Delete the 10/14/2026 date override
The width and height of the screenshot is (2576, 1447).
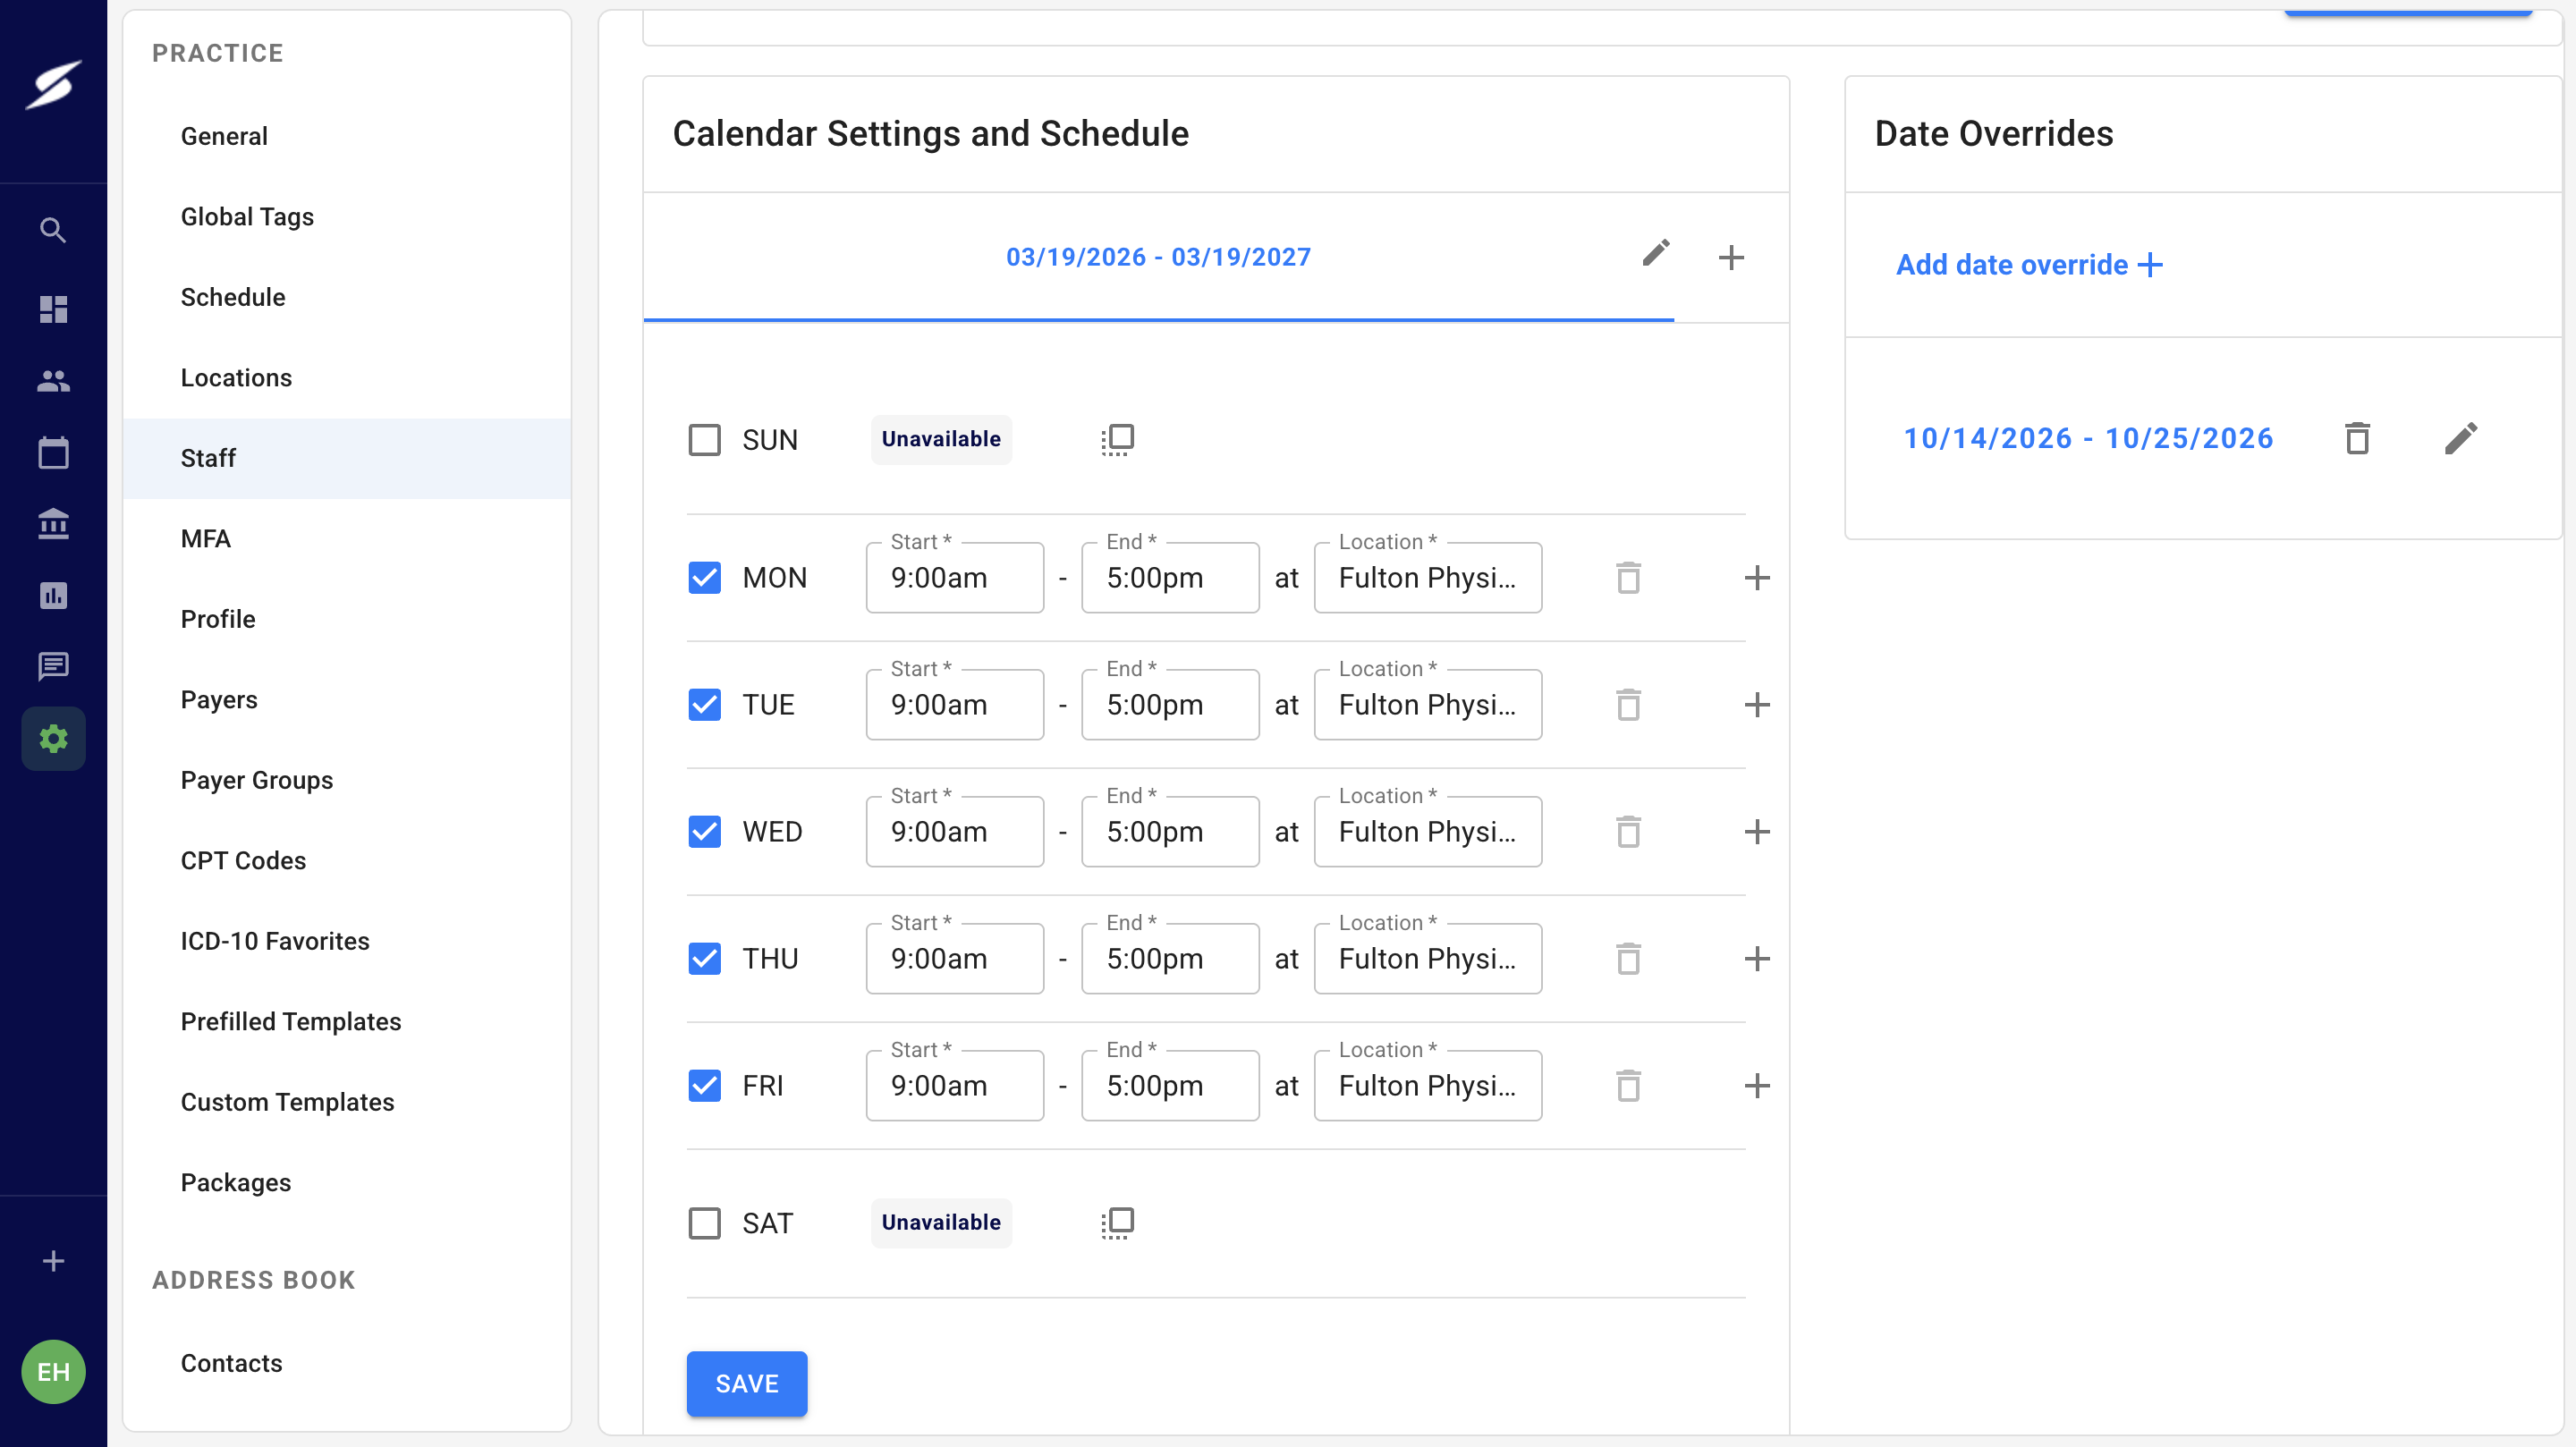[x=2357, y=438]
